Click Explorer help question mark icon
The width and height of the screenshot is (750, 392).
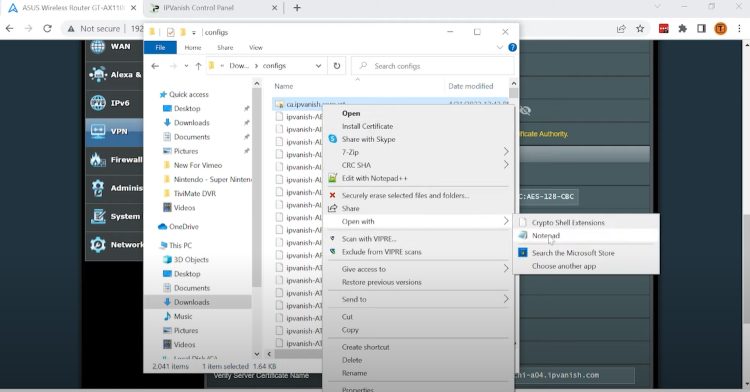[x=512, y=47]
